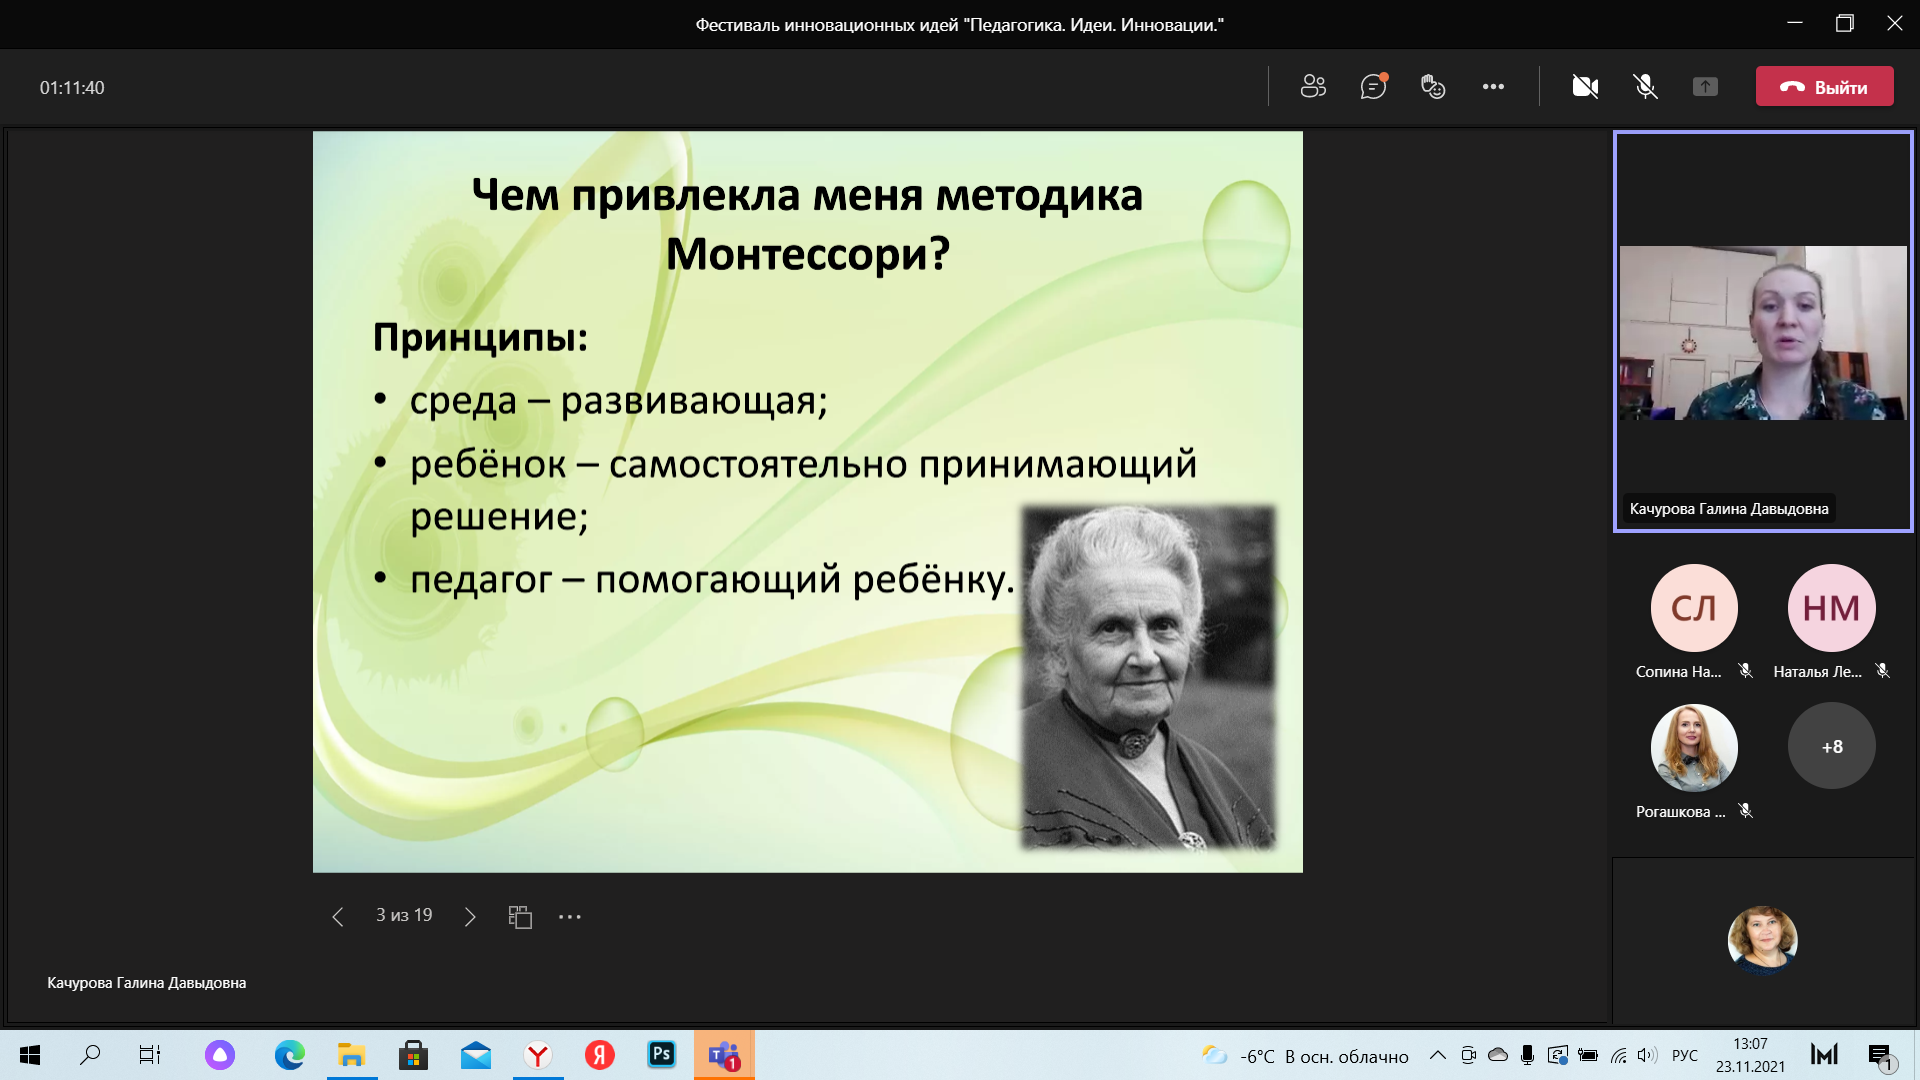Select the СЛ participant avatar
1920x1080 pixels.
[1693, 608]
